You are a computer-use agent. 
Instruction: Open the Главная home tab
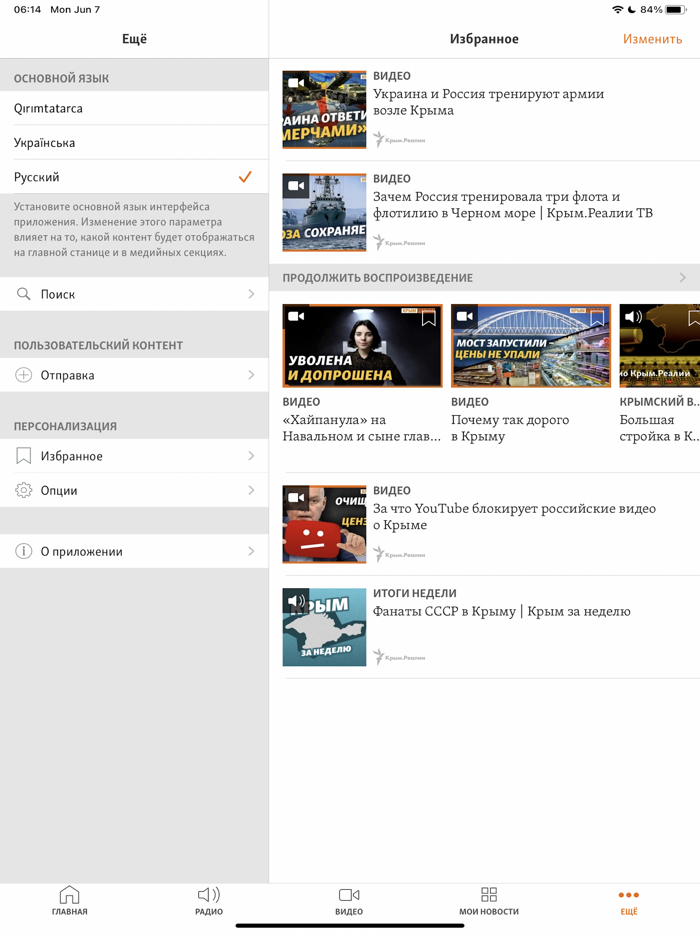69,900
